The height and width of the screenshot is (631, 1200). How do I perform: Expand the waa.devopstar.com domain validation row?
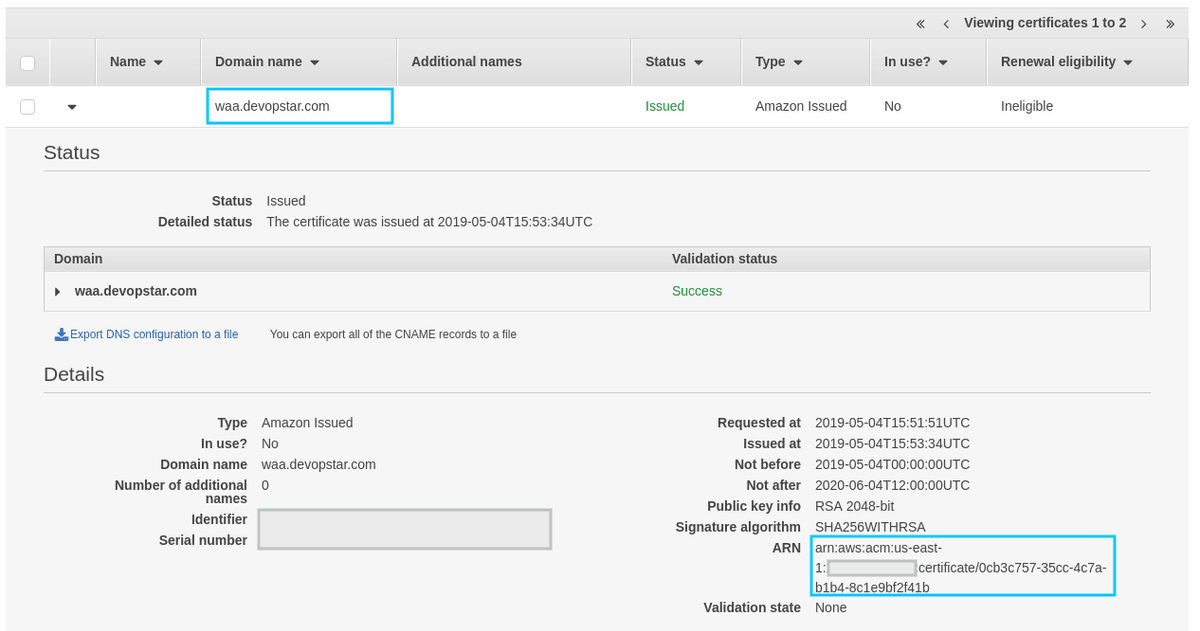click(58, 292)
